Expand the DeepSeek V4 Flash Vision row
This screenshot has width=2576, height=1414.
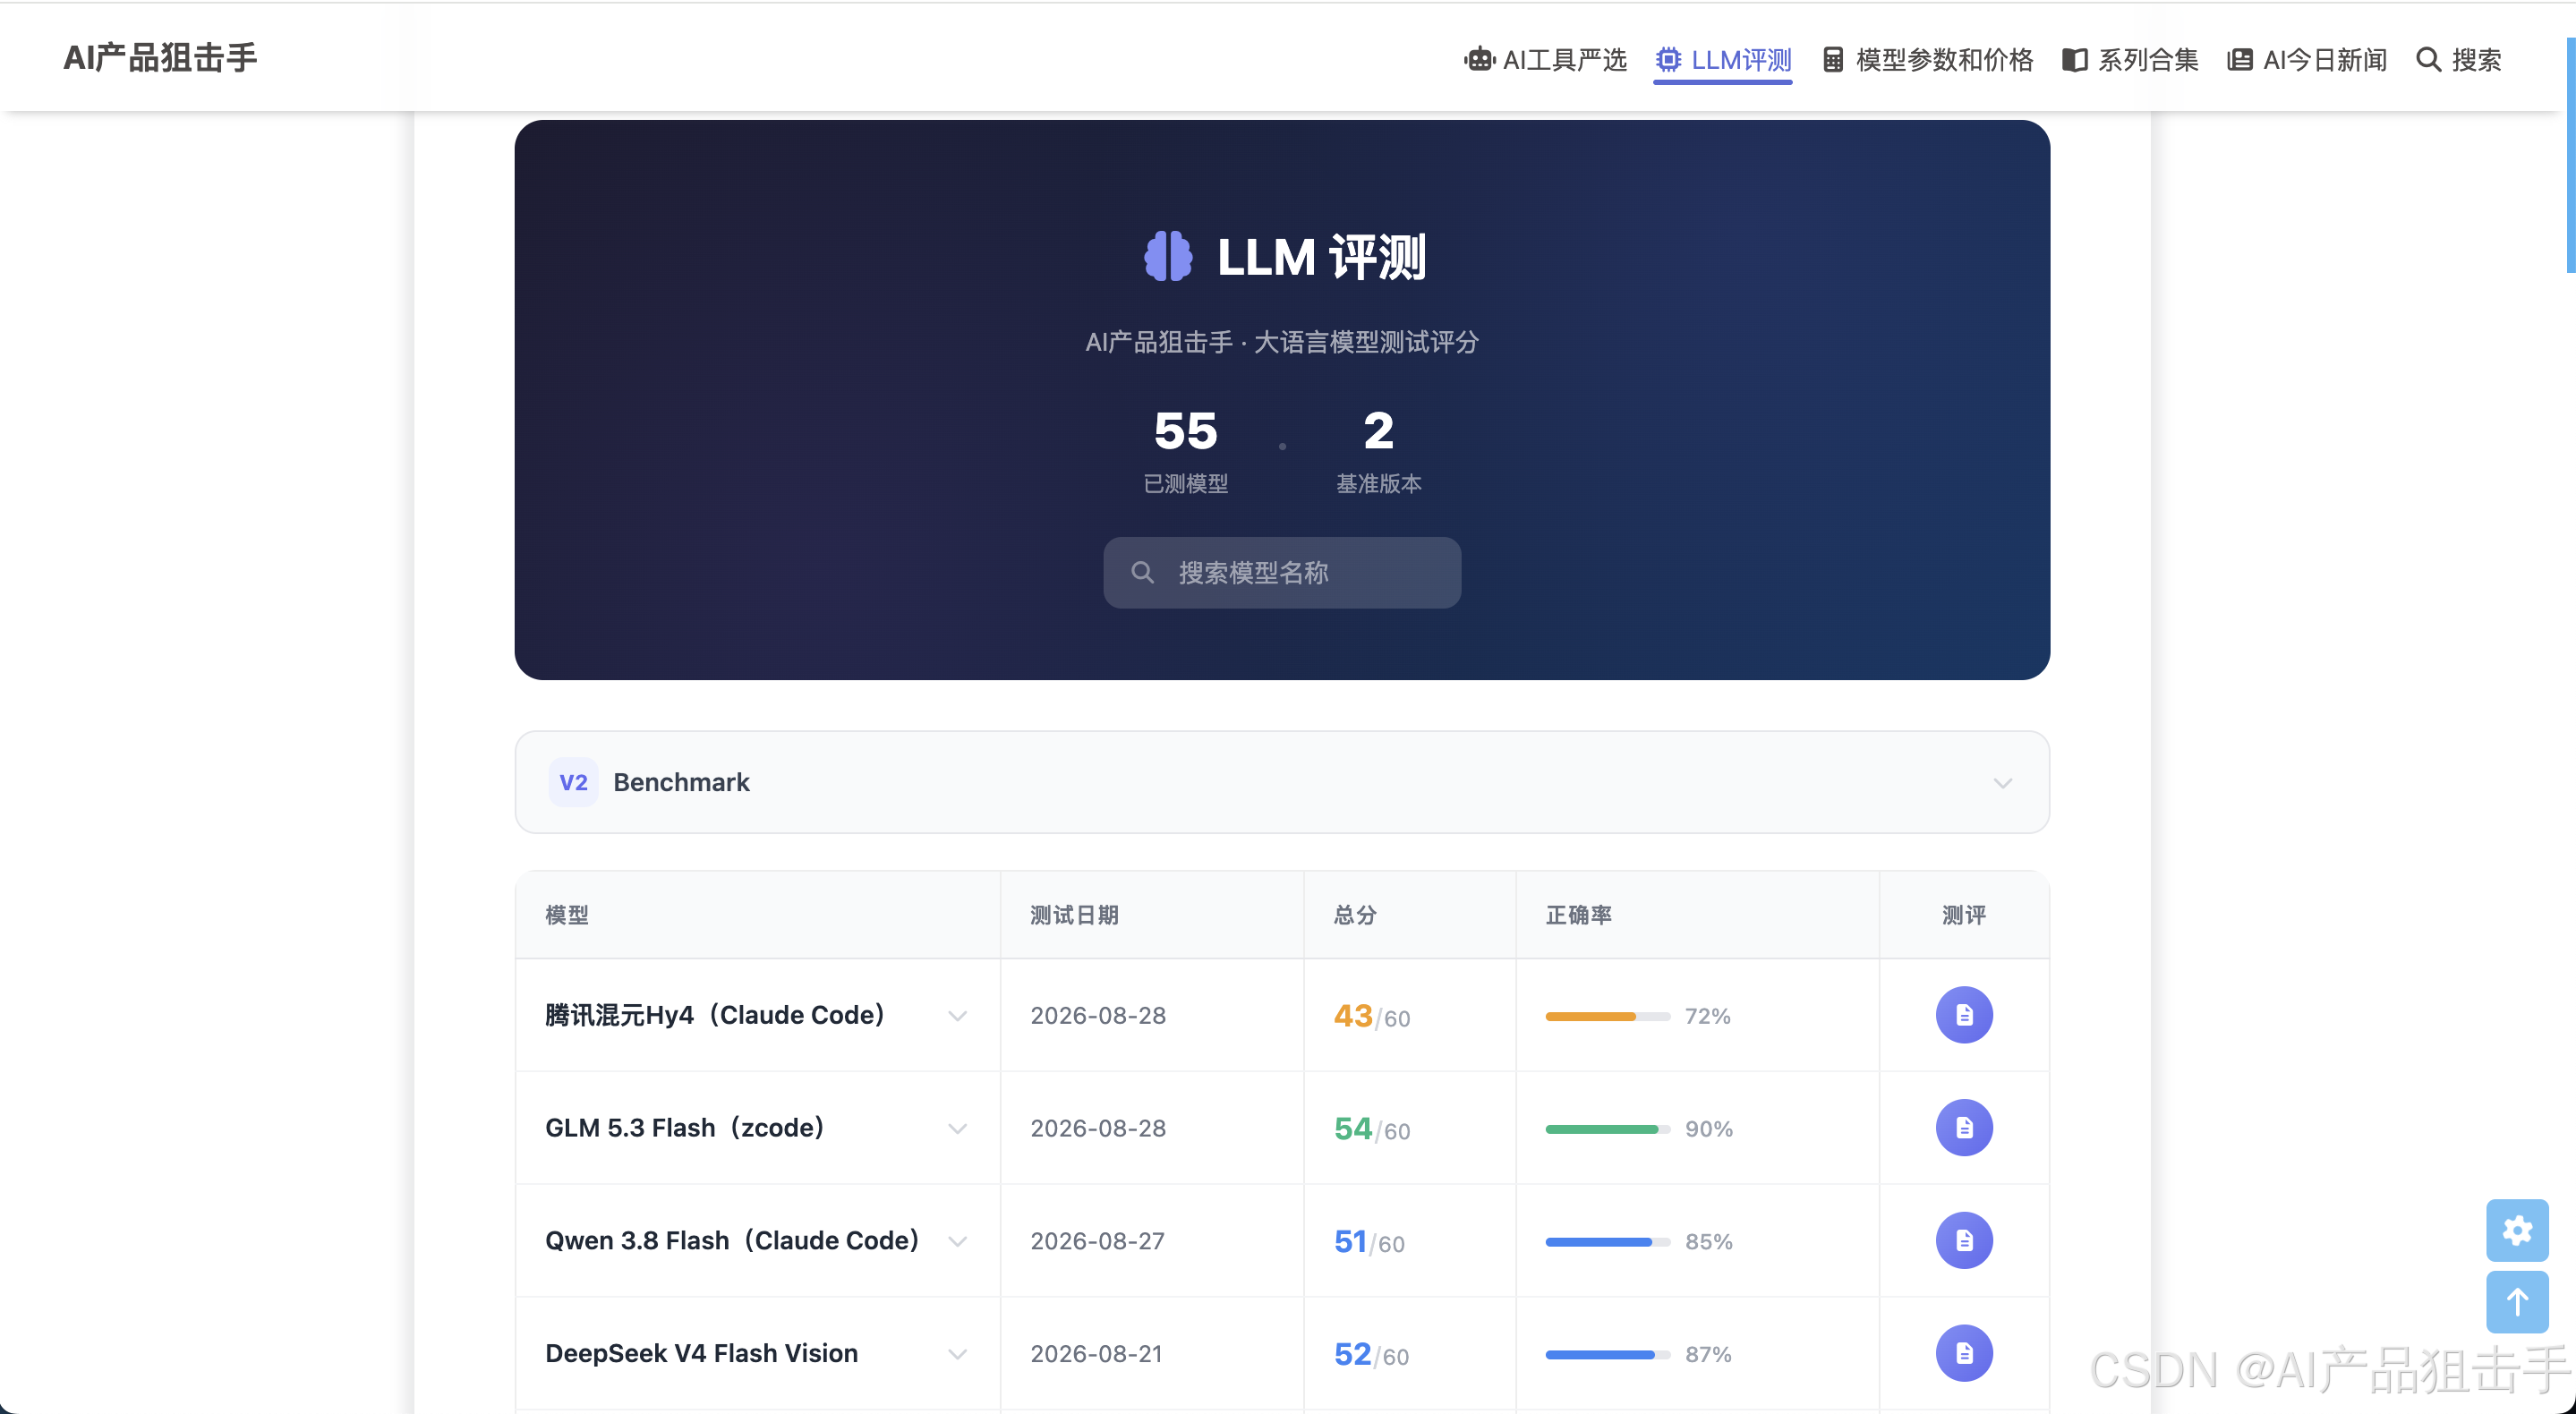click(957, 1354)
